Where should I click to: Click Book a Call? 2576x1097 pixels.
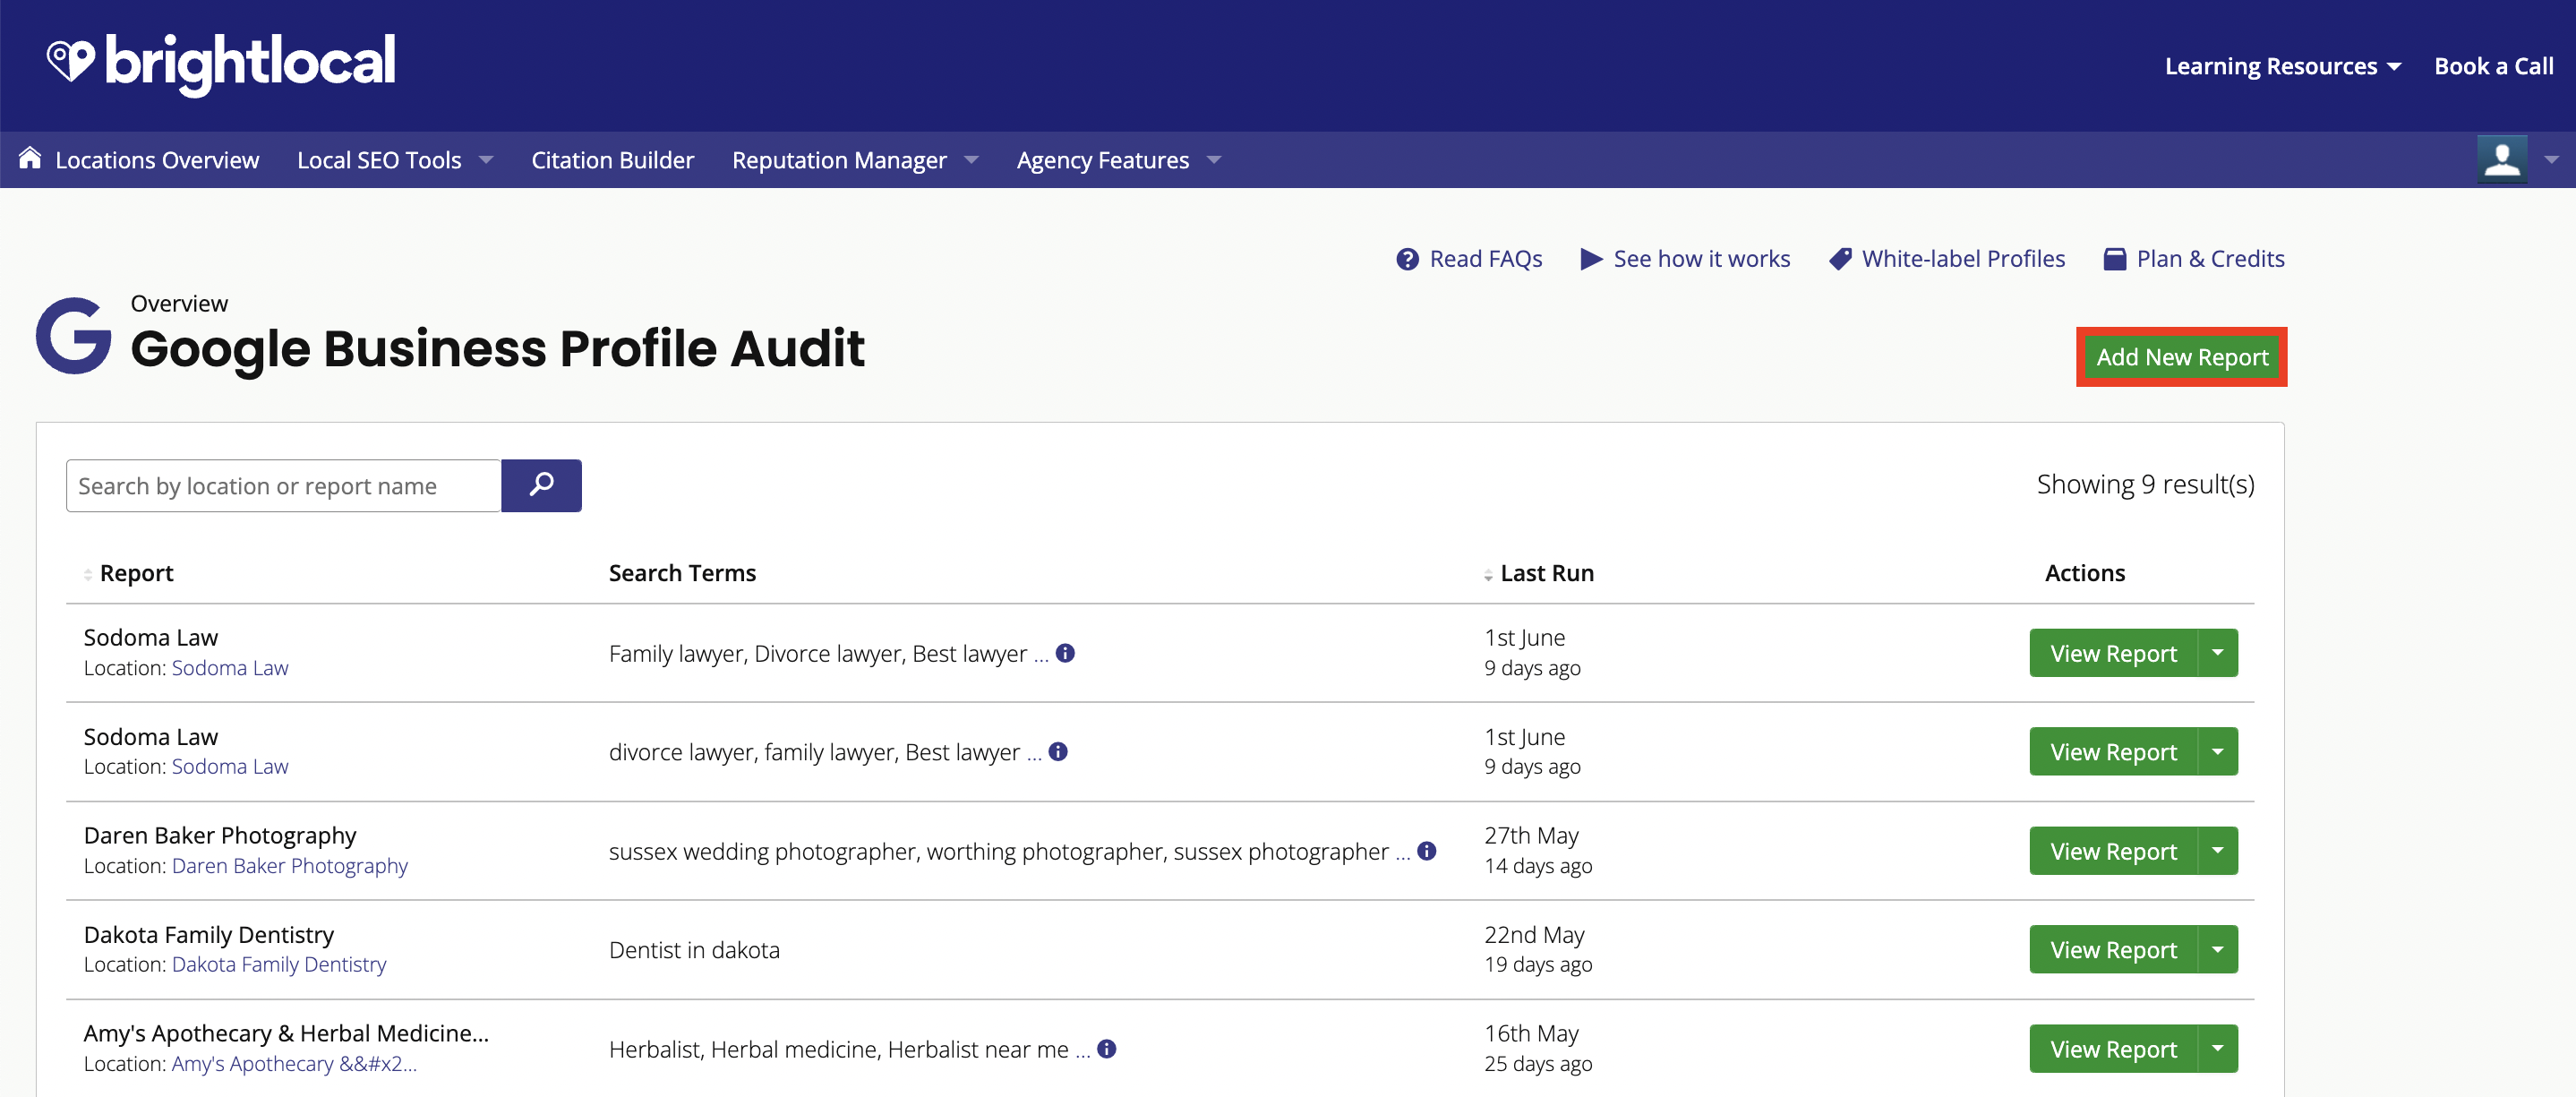tap(2493, 66)
